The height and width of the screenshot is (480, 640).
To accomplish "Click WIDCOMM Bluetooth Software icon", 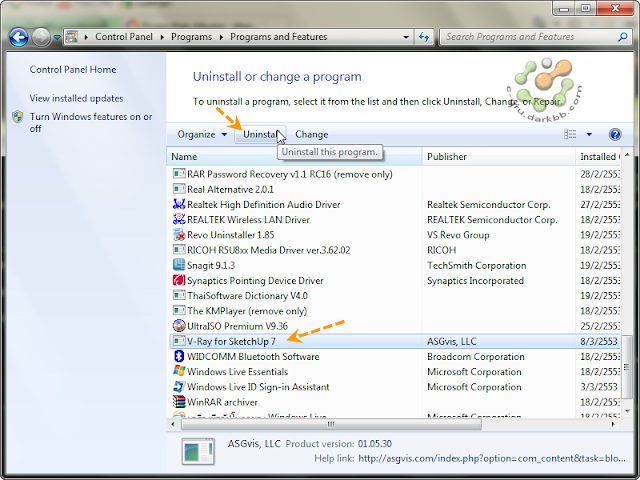I will [179, 356].
